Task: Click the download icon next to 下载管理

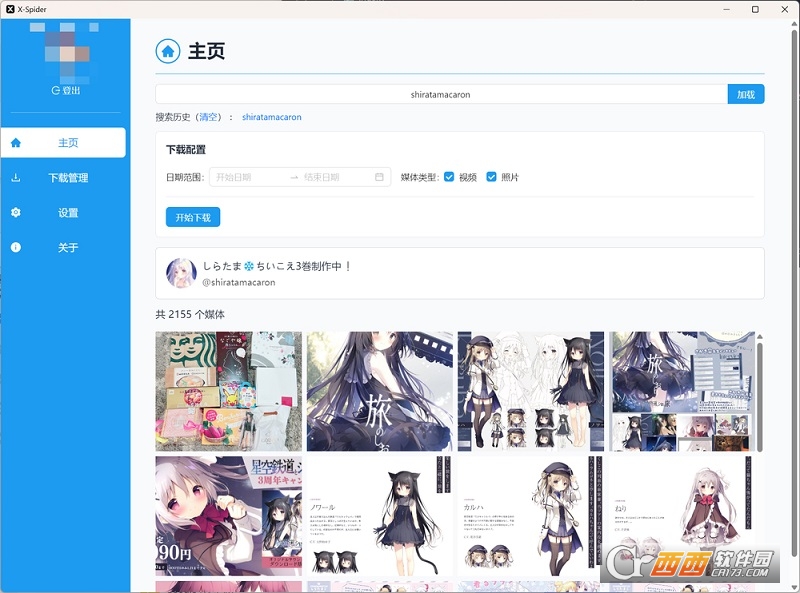Action: tap(16, 178)
